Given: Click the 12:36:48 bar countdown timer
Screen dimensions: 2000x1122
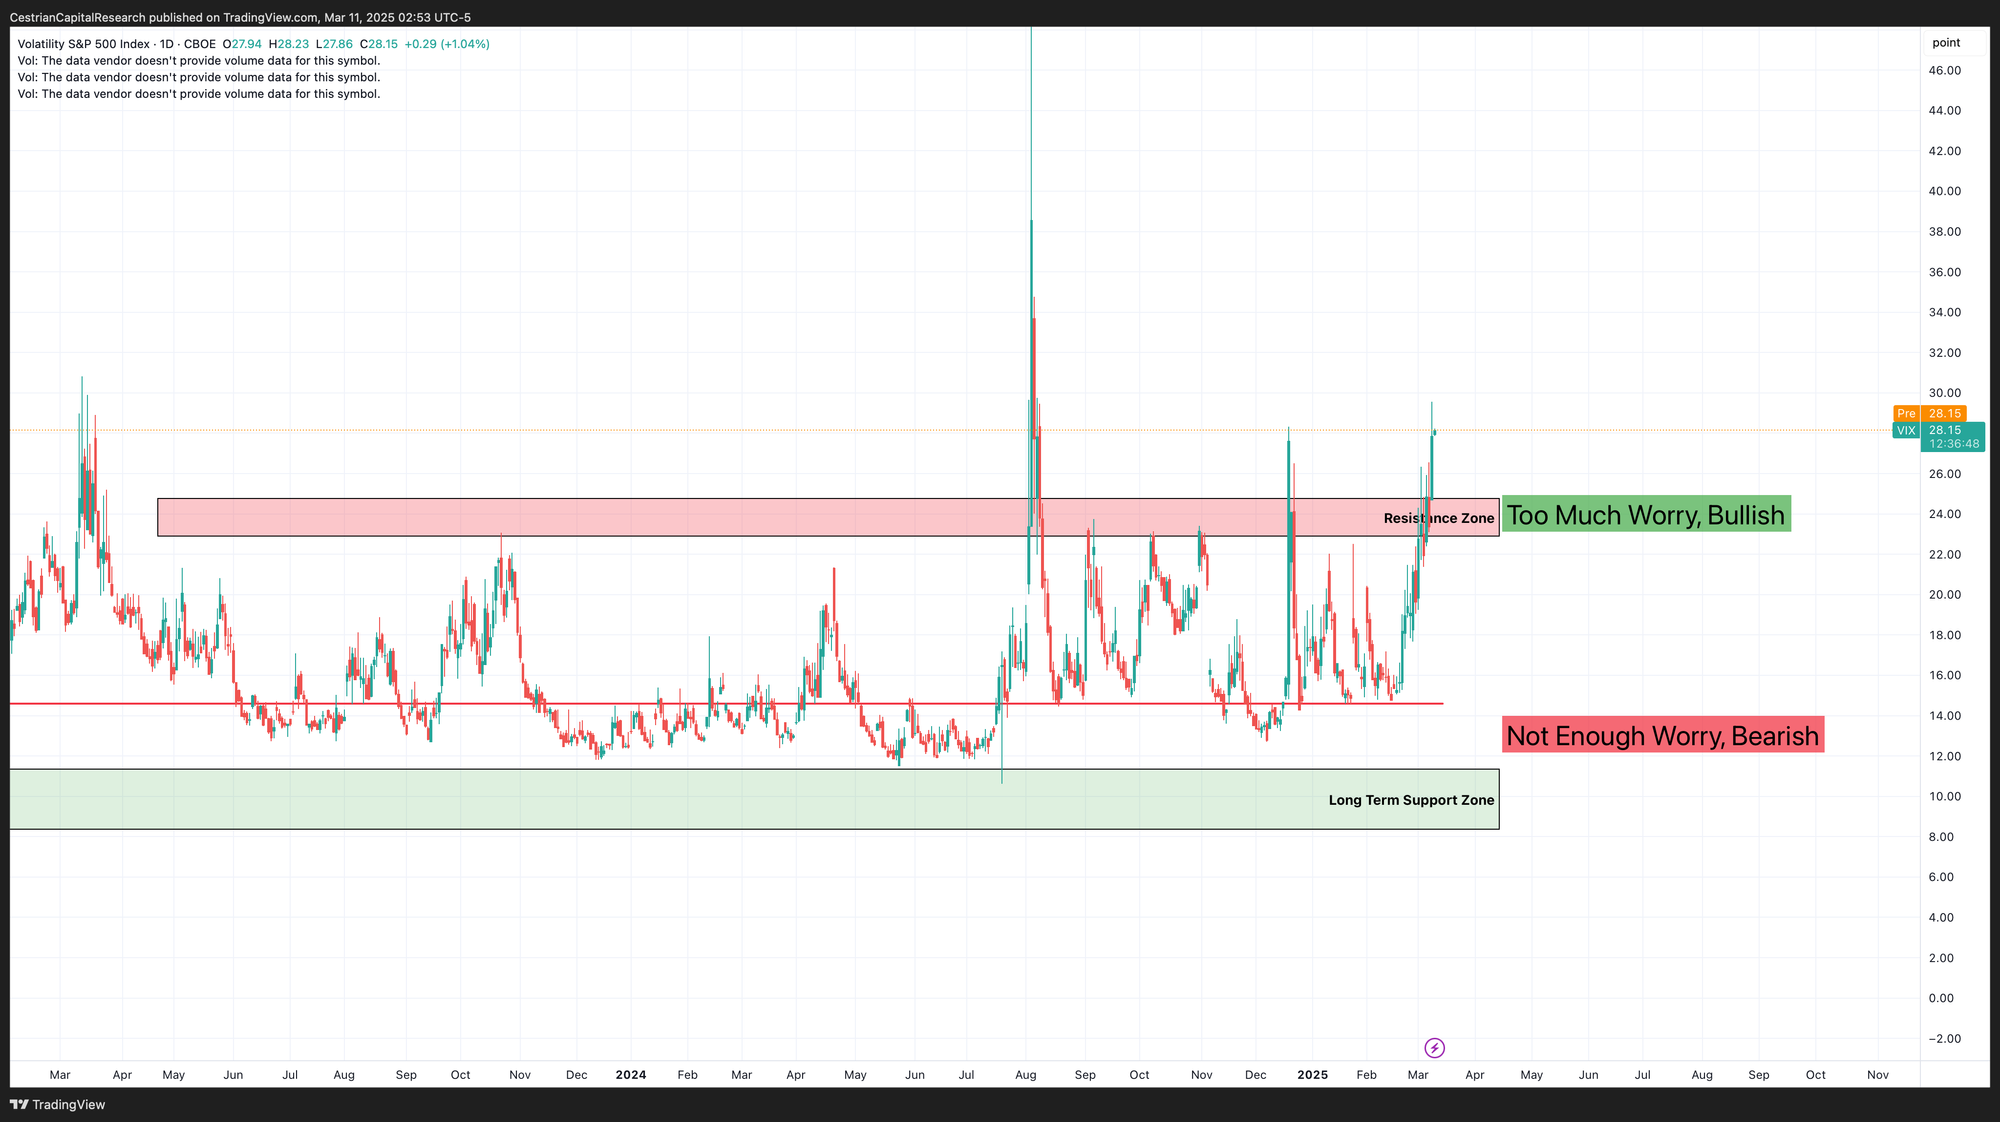Looking at the screenshot, I should [1953, 444].
